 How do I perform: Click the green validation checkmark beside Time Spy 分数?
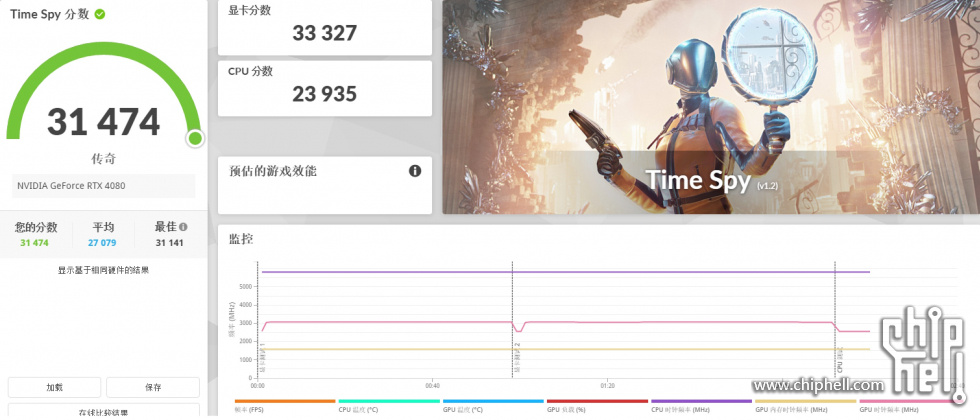99,14
